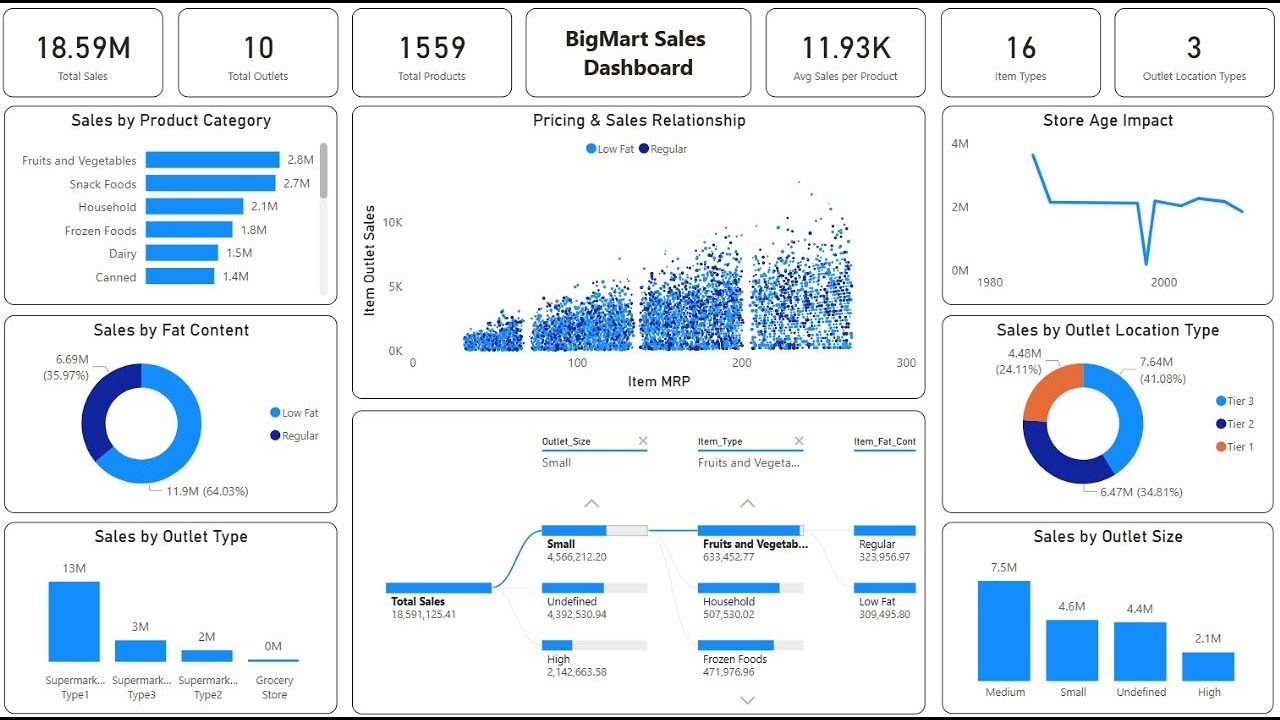Select the Snack Foods 2.7M bar
Screen dimensions: 1280x720
click(x=210, y=183)
